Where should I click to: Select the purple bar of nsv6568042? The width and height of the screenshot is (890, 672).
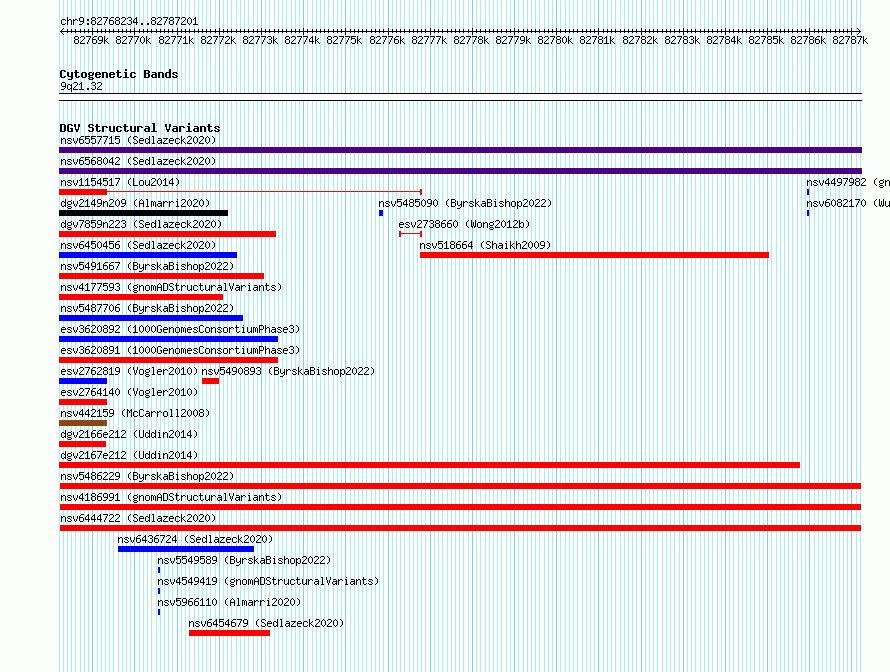(x=460, y=171)
